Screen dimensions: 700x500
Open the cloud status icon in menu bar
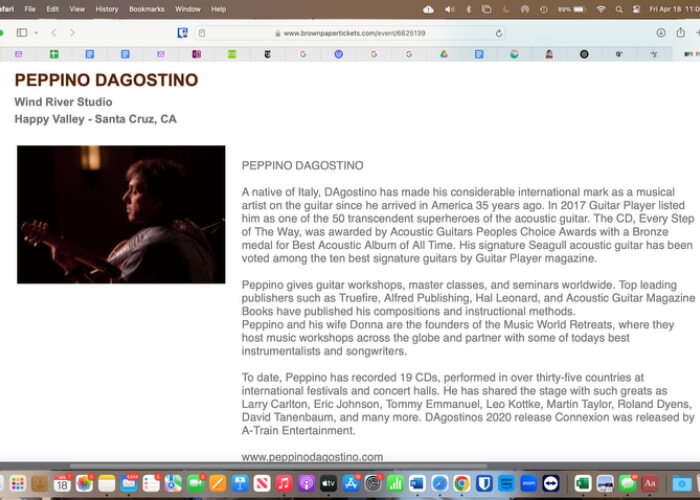click(x=428, y=9)
